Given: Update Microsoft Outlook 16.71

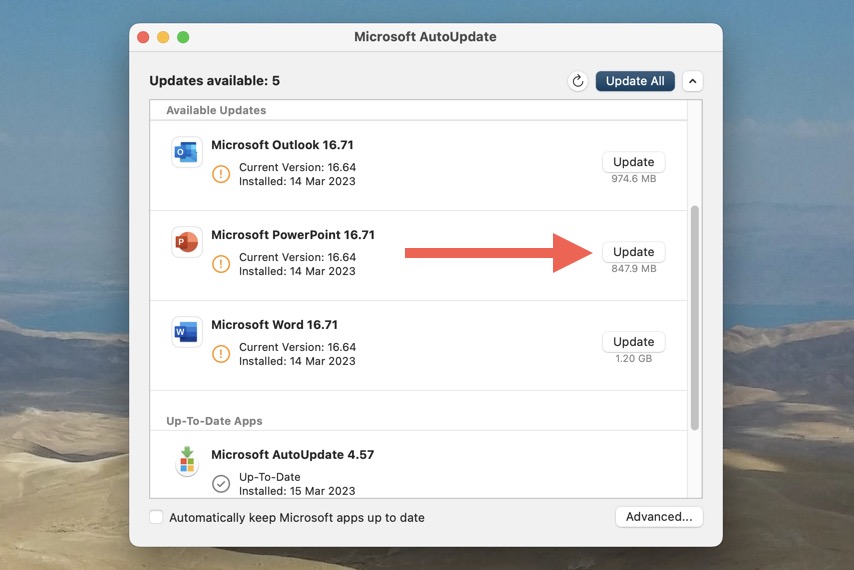Looking at the screenshot, I should tap(633, 162).
